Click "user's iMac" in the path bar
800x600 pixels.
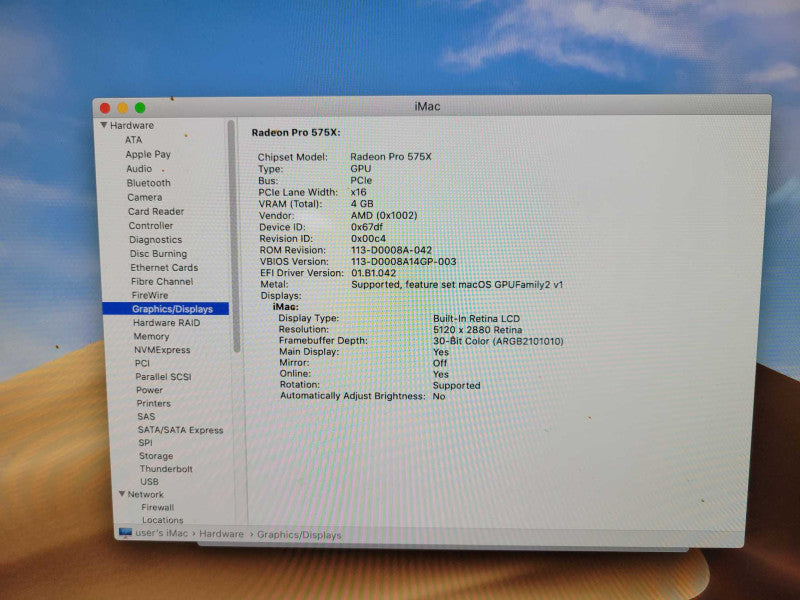(161, 533)
